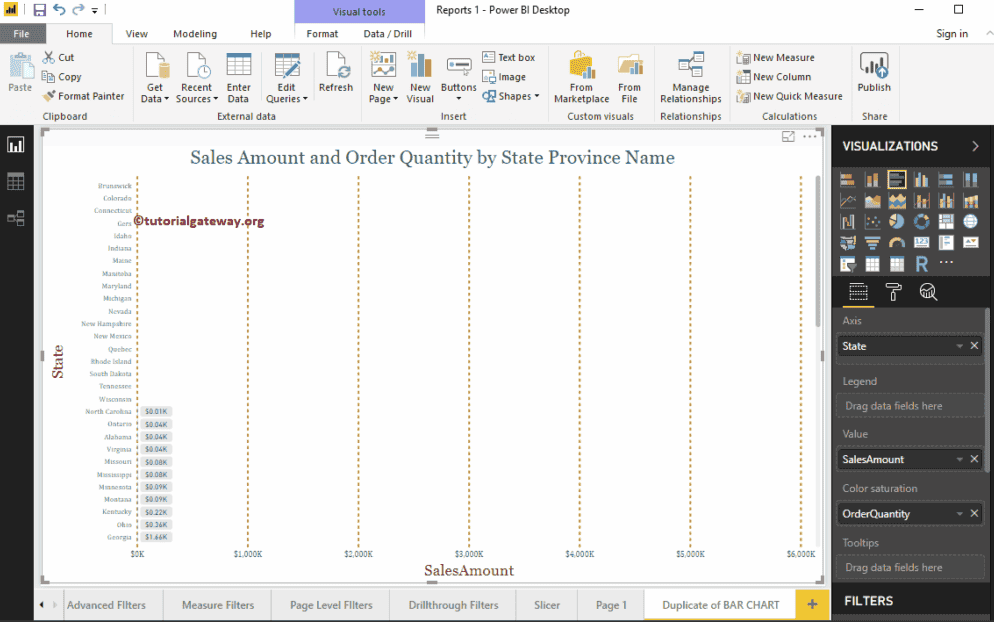Select the Donut chart visualization icon
994x622 pixels.
[921, 222]
